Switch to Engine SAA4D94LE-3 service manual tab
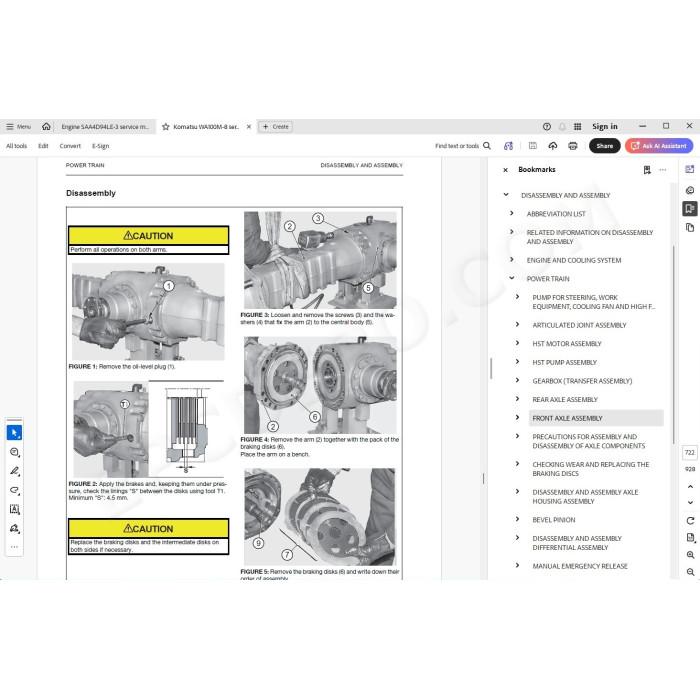 click(105, 127)
